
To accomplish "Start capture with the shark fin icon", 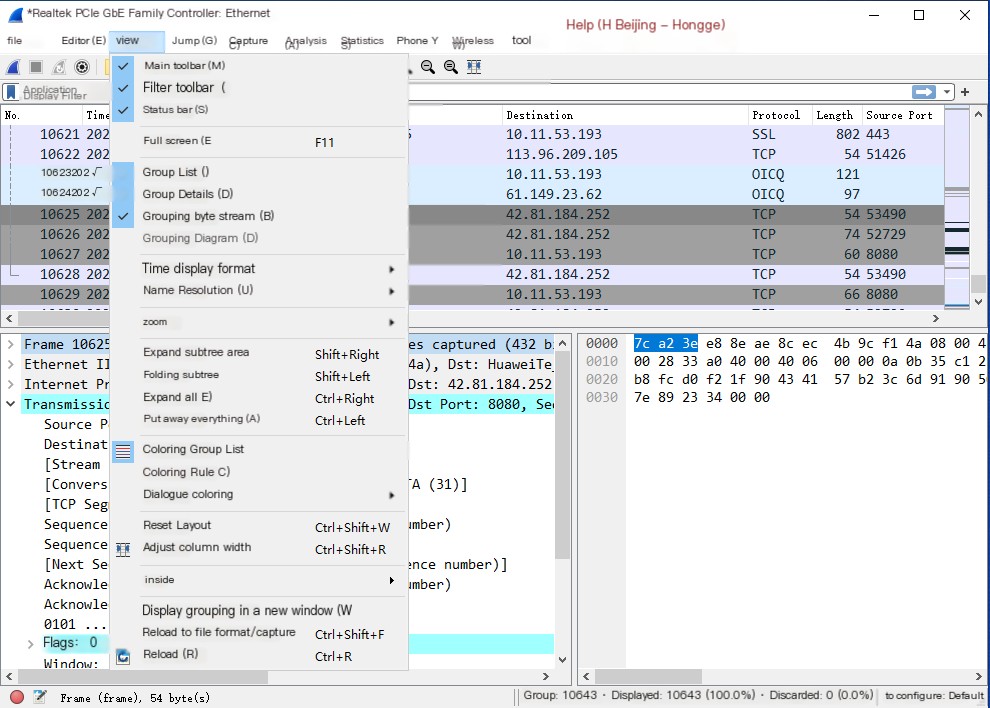I will click(x=13, y=67).
